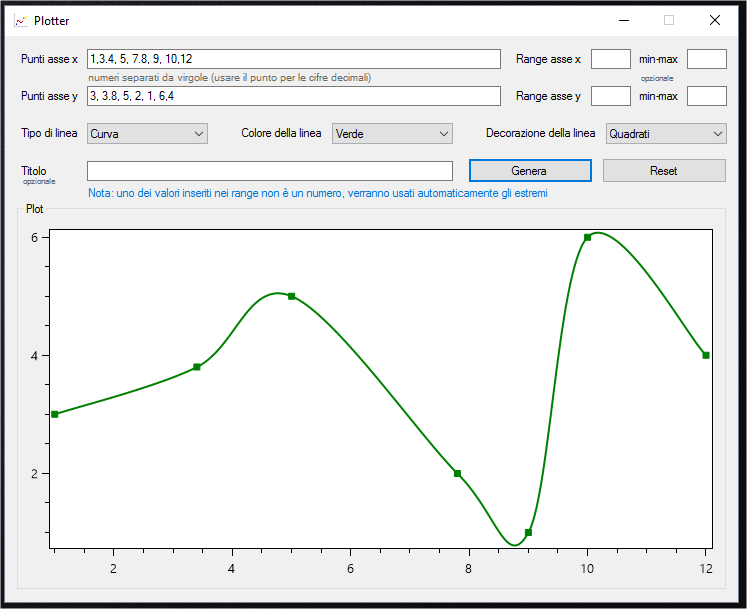Click the square marker at x=5
Screen dimensions: 747x609
[292, 296]
